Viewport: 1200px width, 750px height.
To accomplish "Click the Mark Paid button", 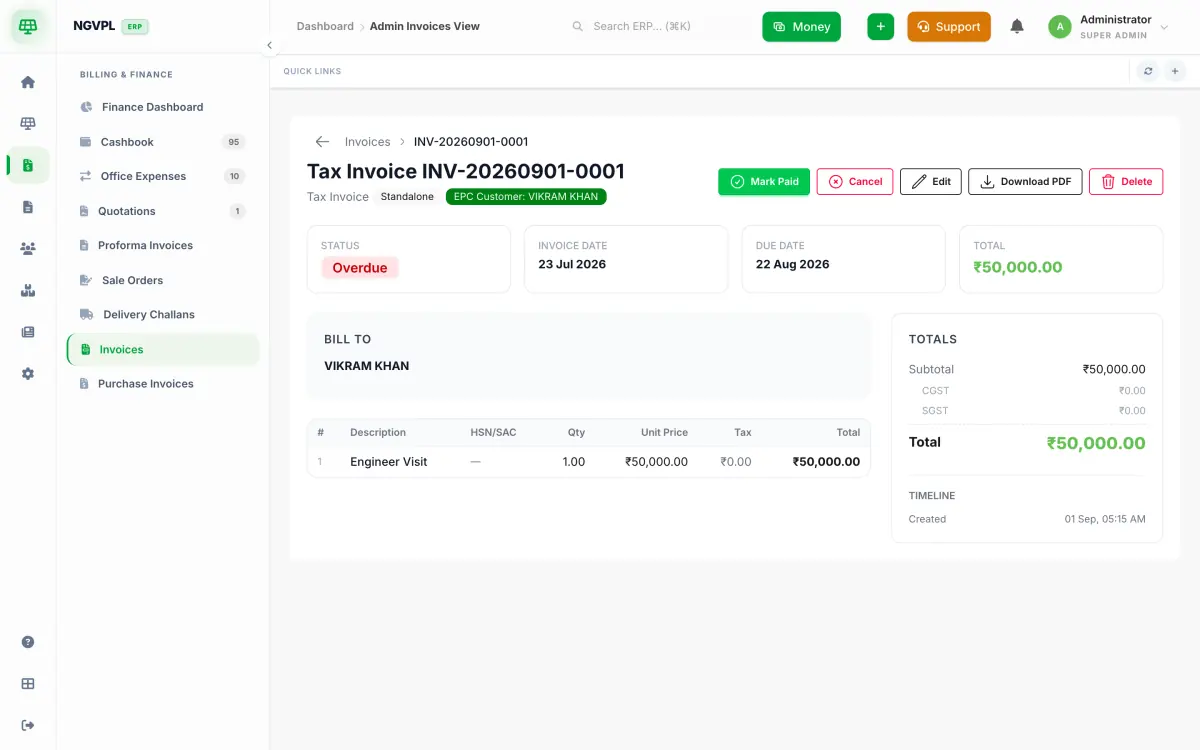I will click(x=764, y=181).
